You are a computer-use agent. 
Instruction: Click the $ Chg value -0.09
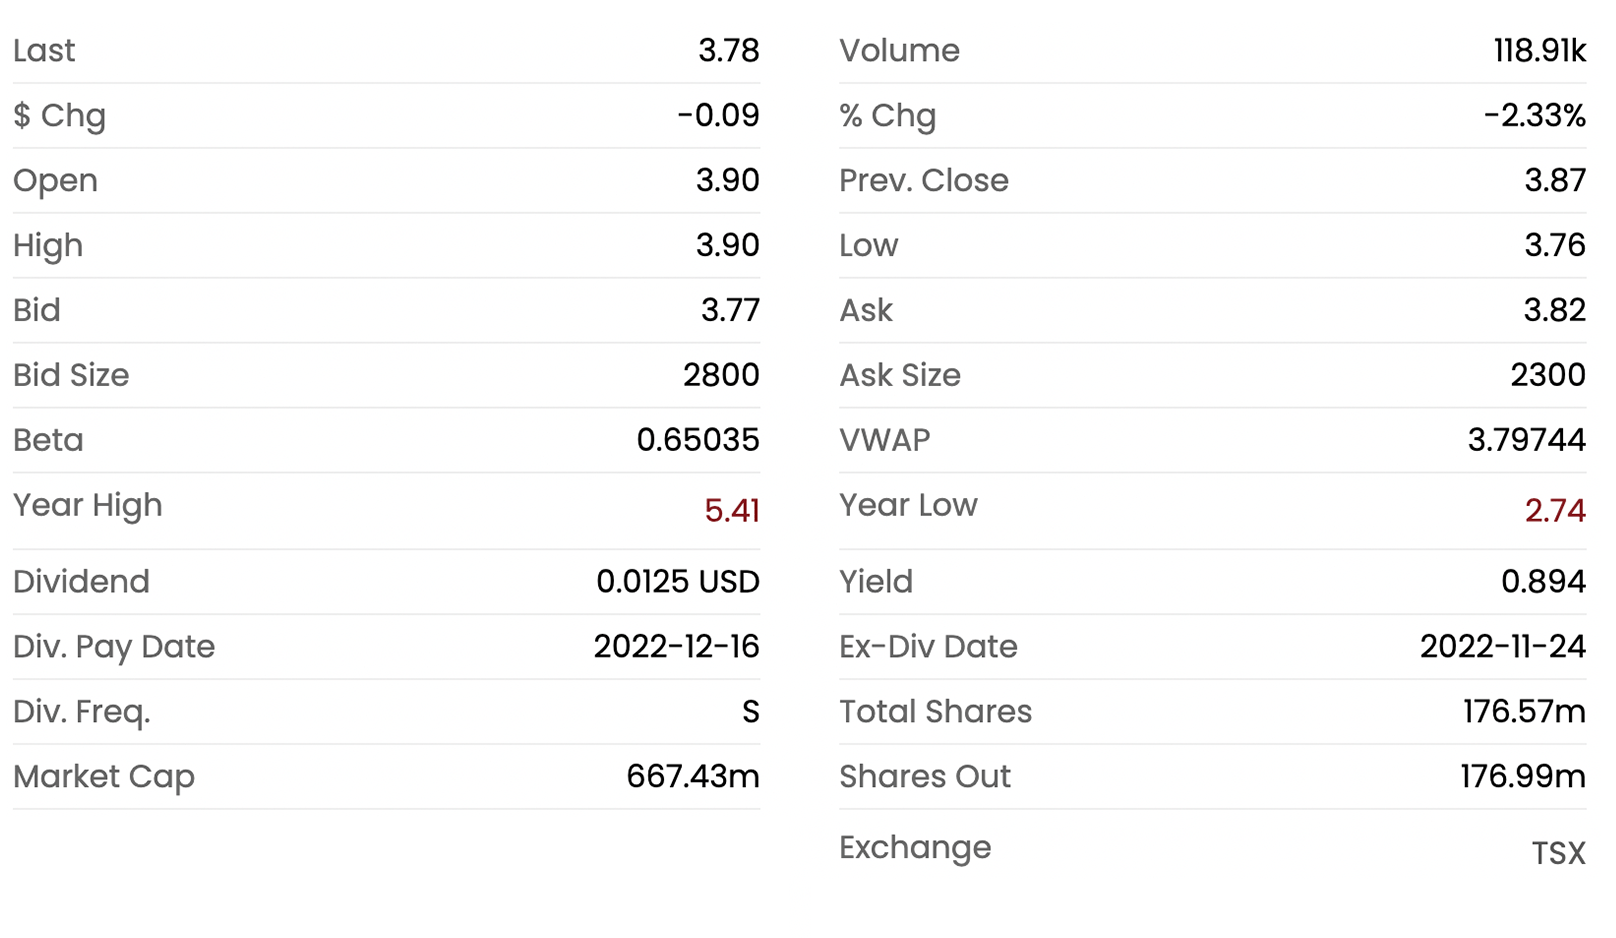[x=718, y=115]
